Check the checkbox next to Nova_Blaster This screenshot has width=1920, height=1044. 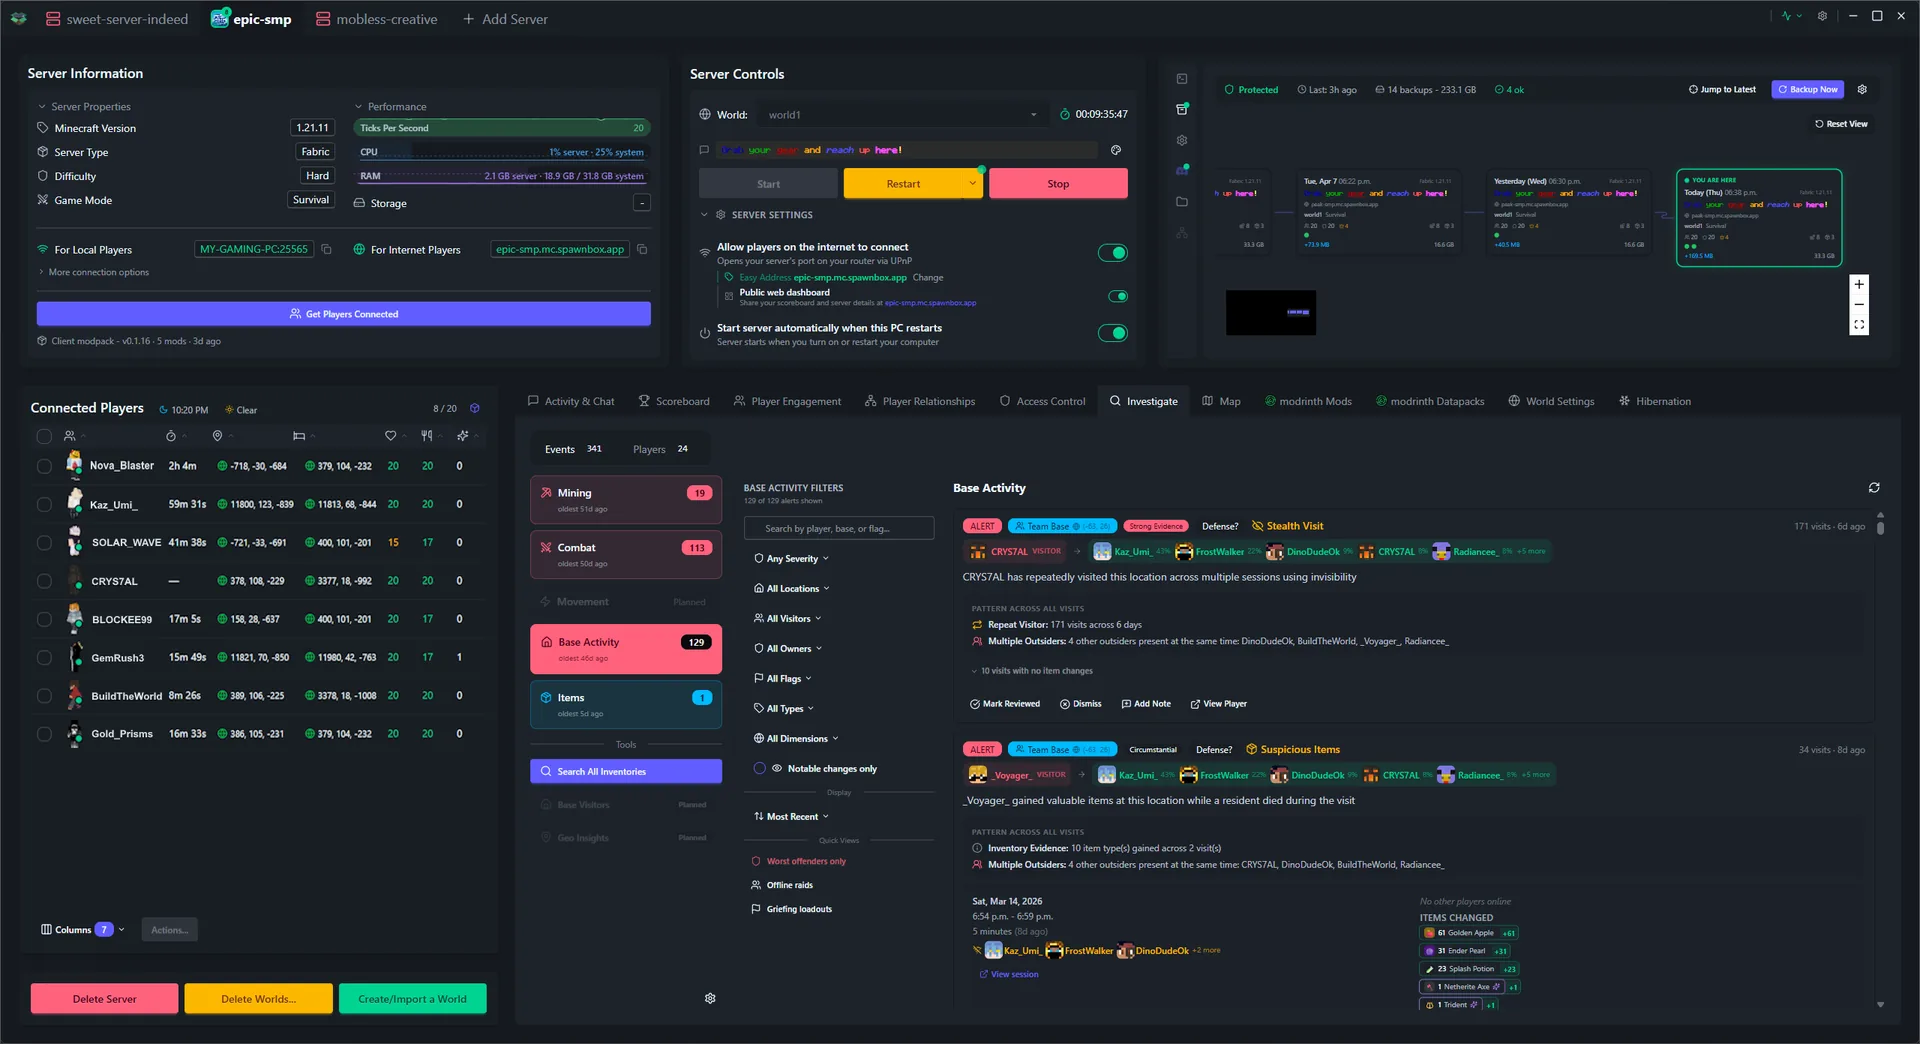coord(44,466)
